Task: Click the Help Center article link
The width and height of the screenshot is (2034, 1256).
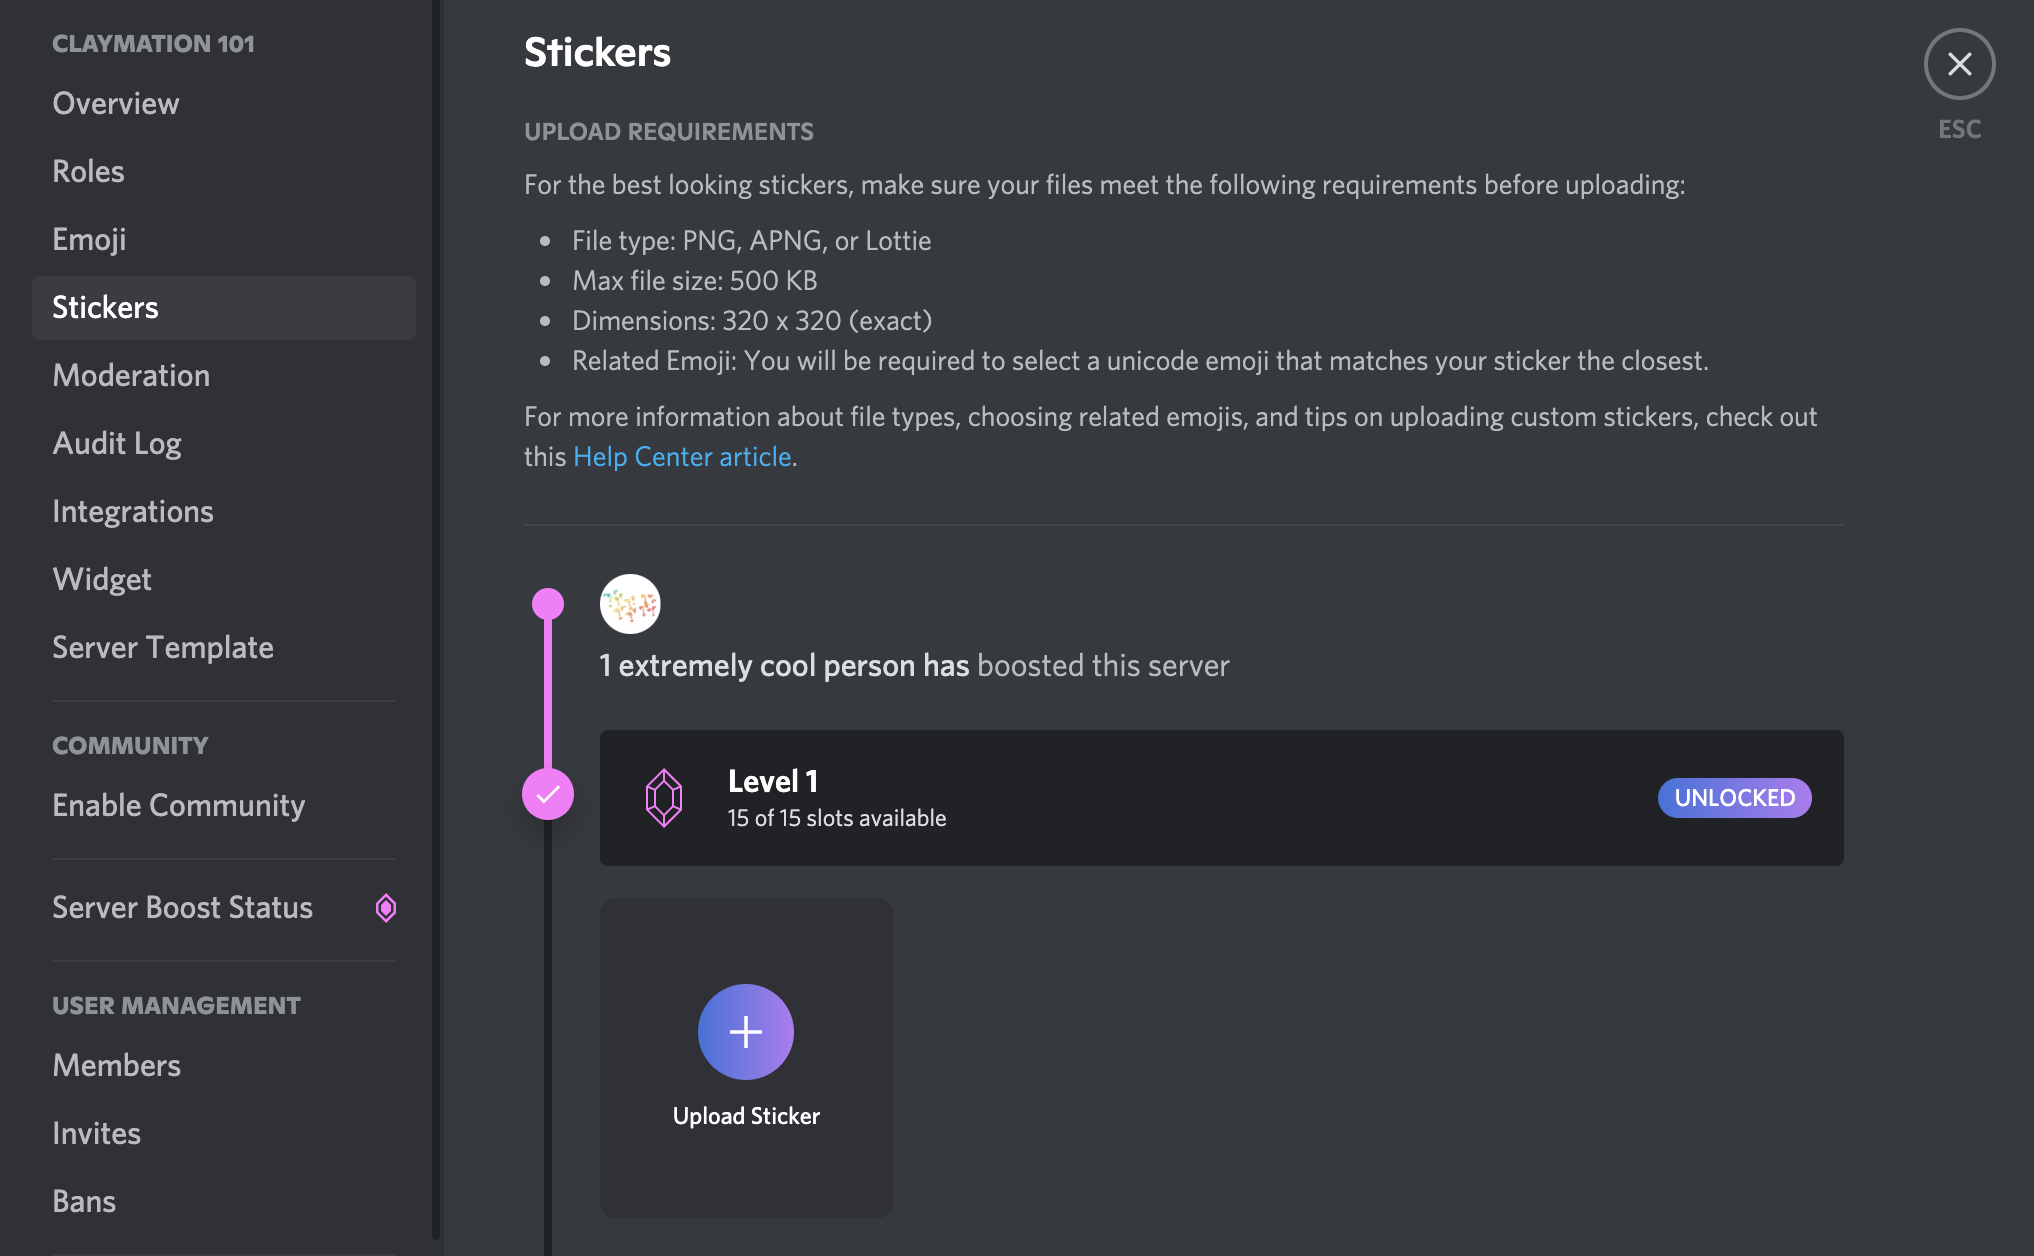Action: [681, 454]
